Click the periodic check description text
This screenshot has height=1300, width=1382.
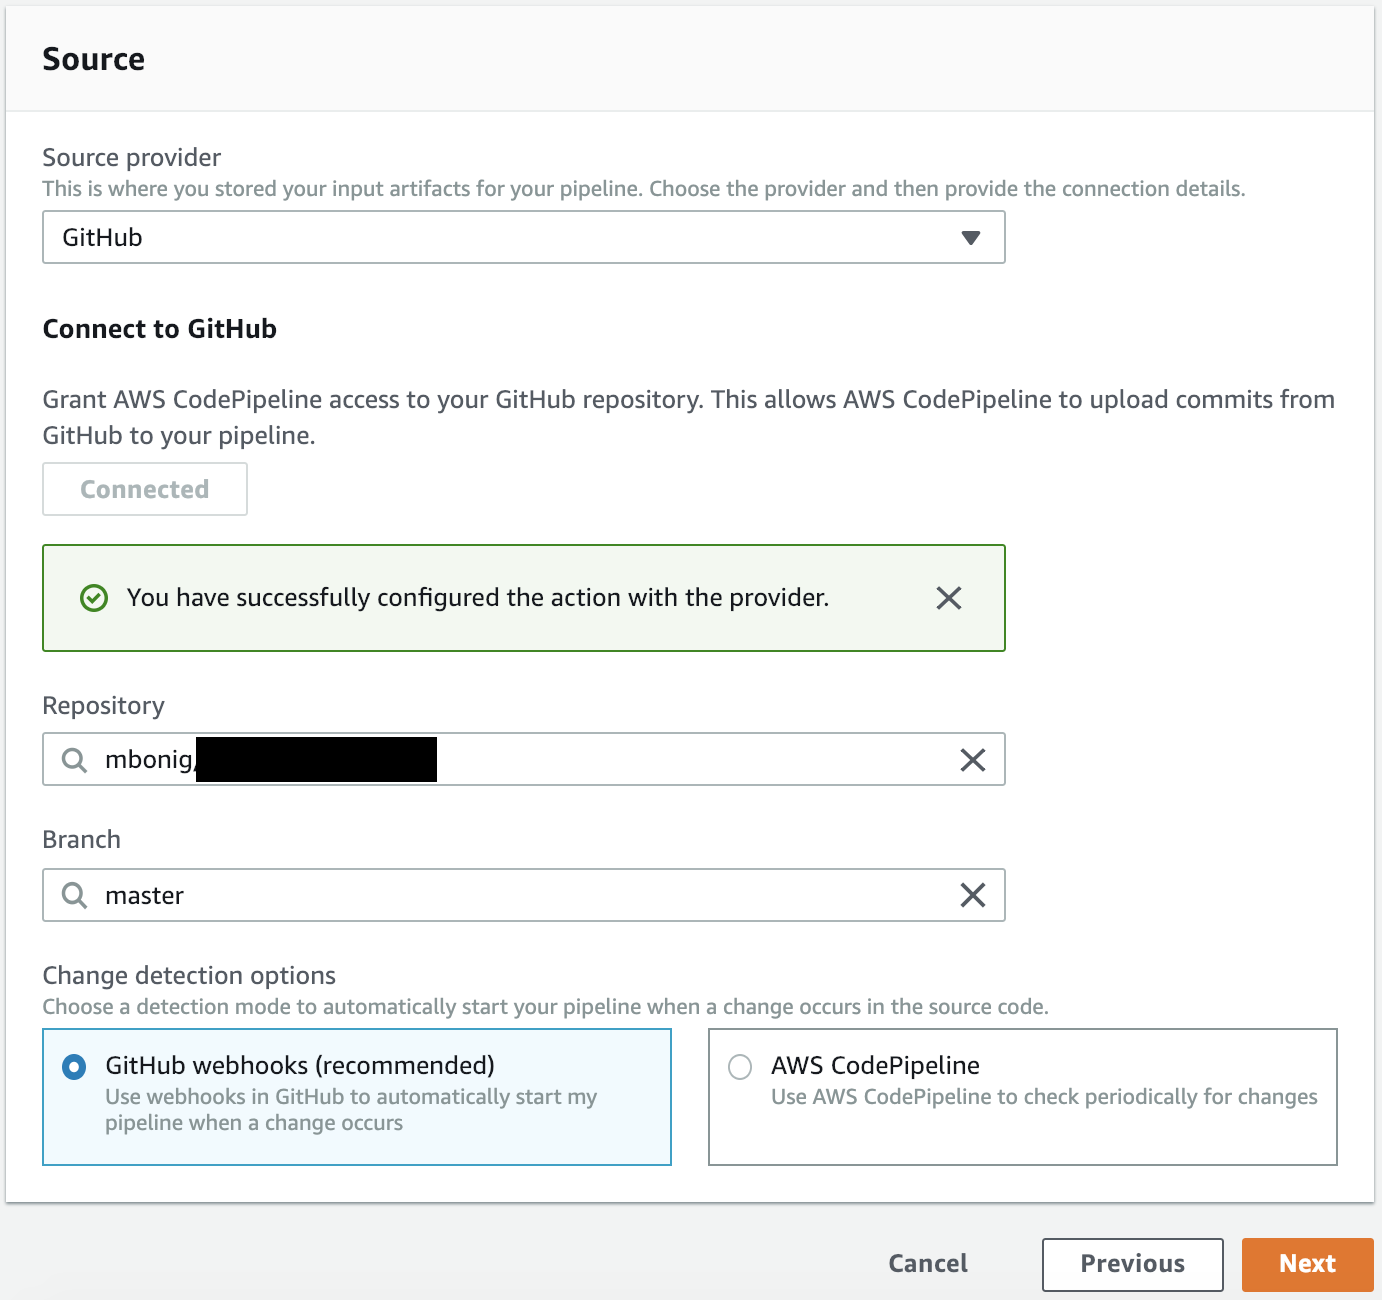[1044, 1097]
